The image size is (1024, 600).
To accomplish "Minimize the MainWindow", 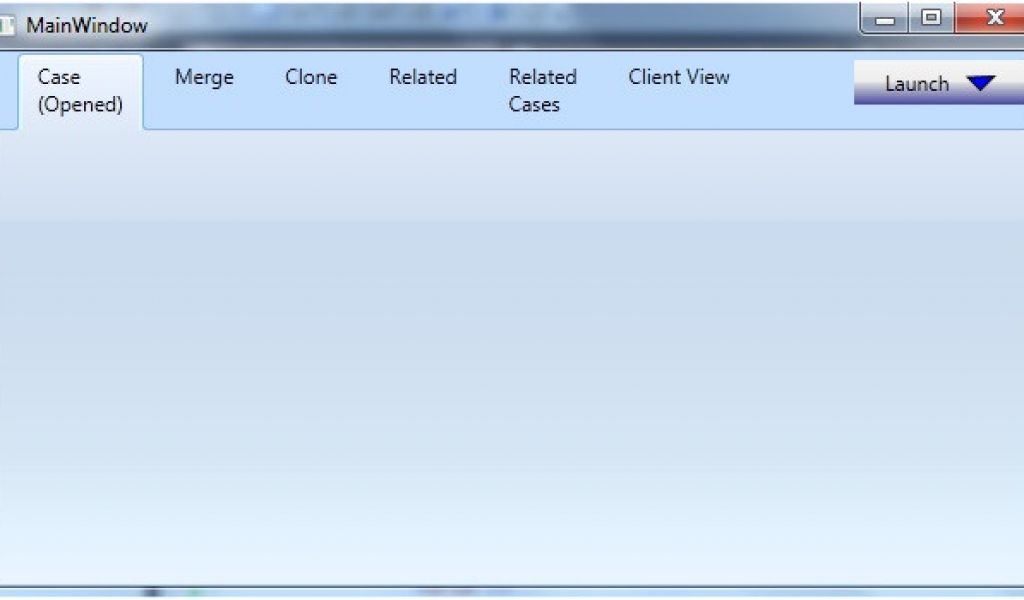I will point(884,17).
